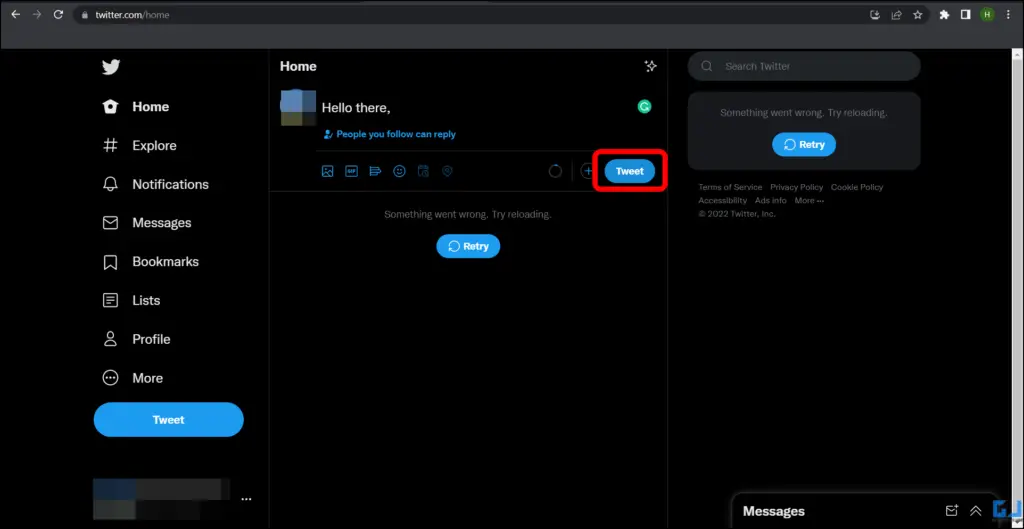Open Lists in the sidebar
This screenshot has width=1024, height=529.
point(132,300)
